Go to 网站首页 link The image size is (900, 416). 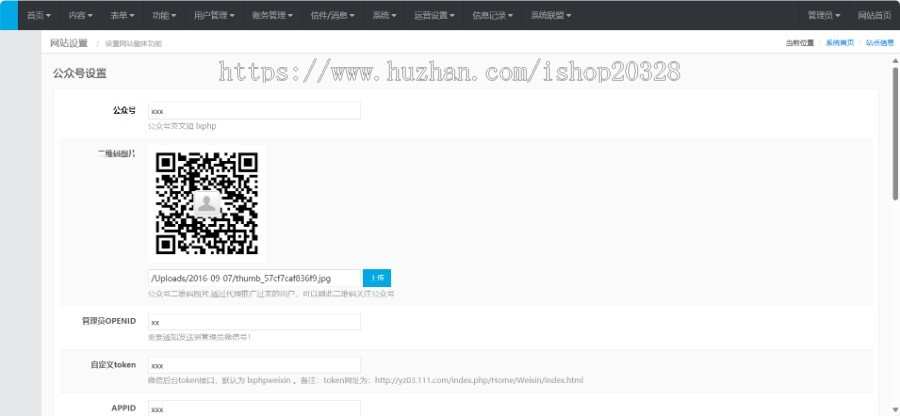[874, 15]
